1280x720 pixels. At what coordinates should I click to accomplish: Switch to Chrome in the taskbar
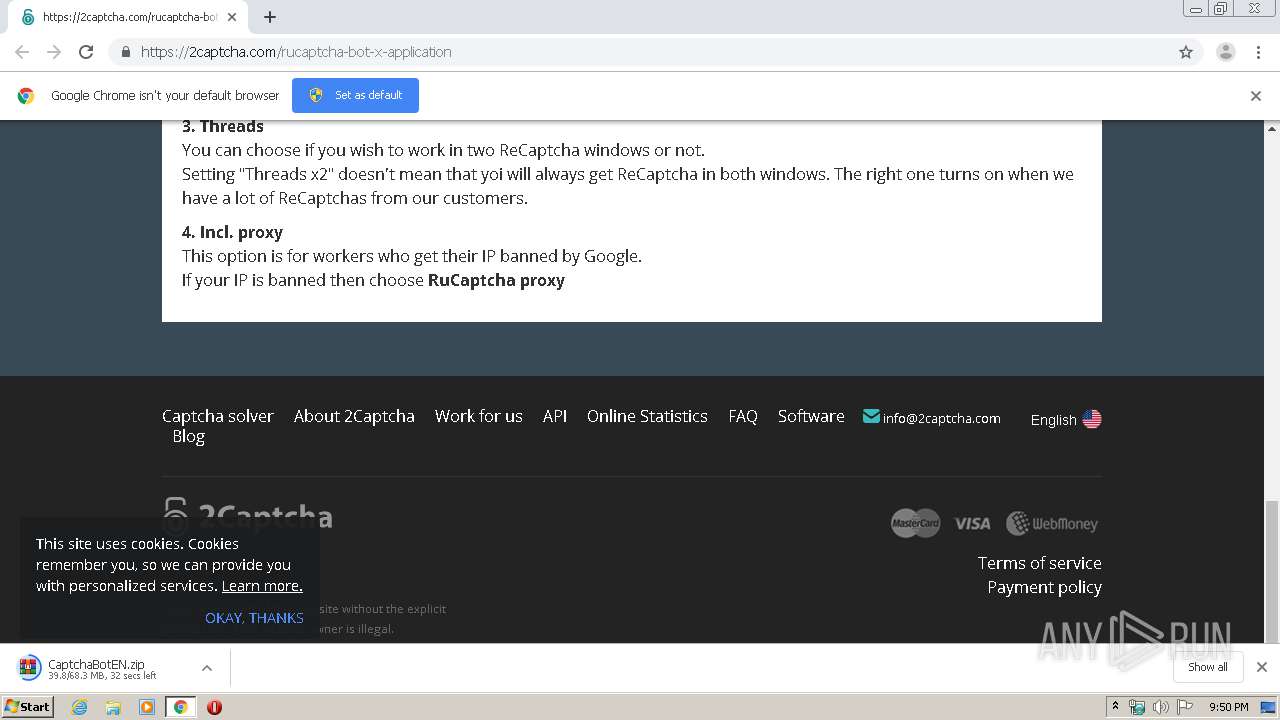click(x=180, y=707)
